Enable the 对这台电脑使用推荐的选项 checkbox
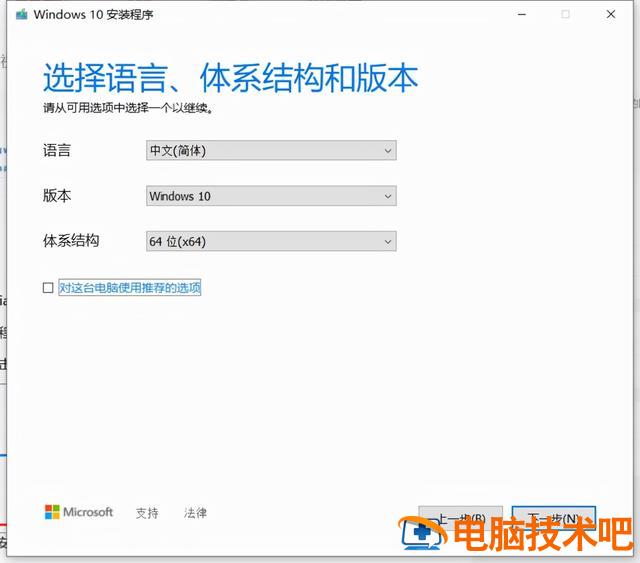This screenshot has width=640, height=563. (48, 288)
